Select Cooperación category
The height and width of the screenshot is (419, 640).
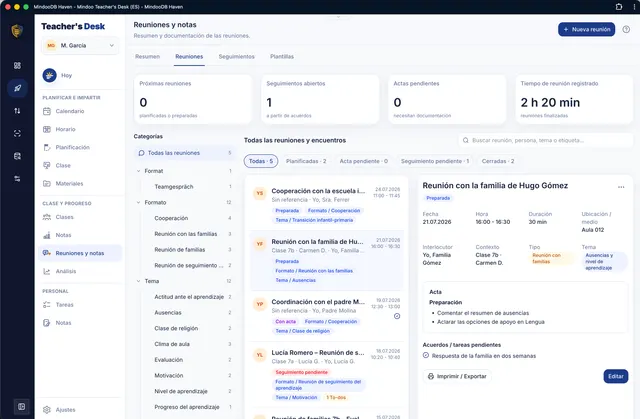[188, 218]
